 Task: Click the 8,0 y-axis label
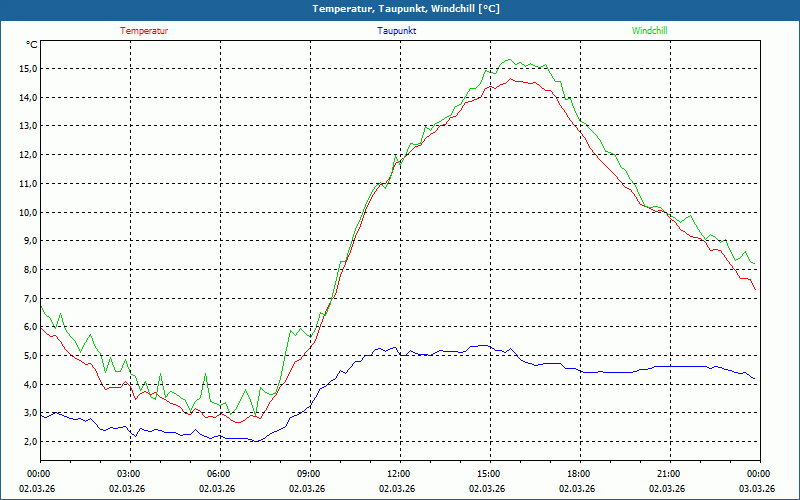[31, 269]
